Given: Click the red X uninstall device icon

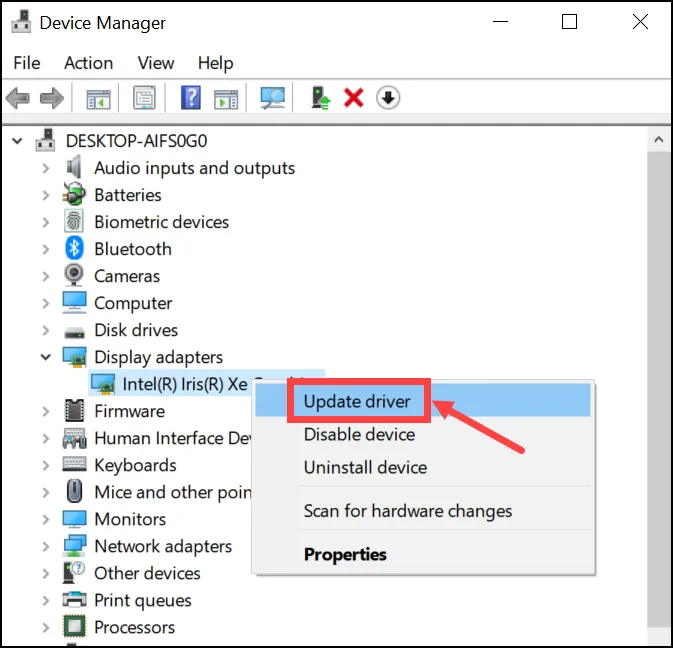Looking at the screenshot, I should (354, 98).
